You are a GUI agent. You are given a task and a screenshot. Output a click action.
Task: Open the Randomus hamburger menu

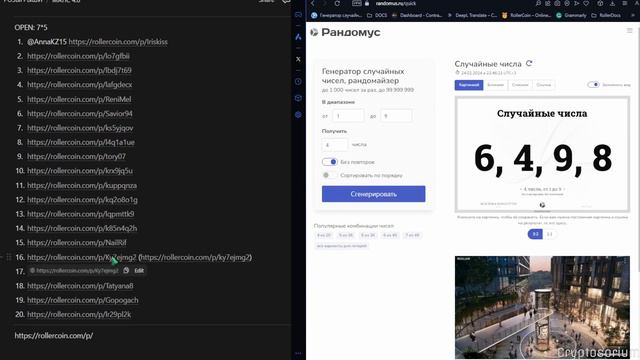pyautogui.click(x=629, y=31)
